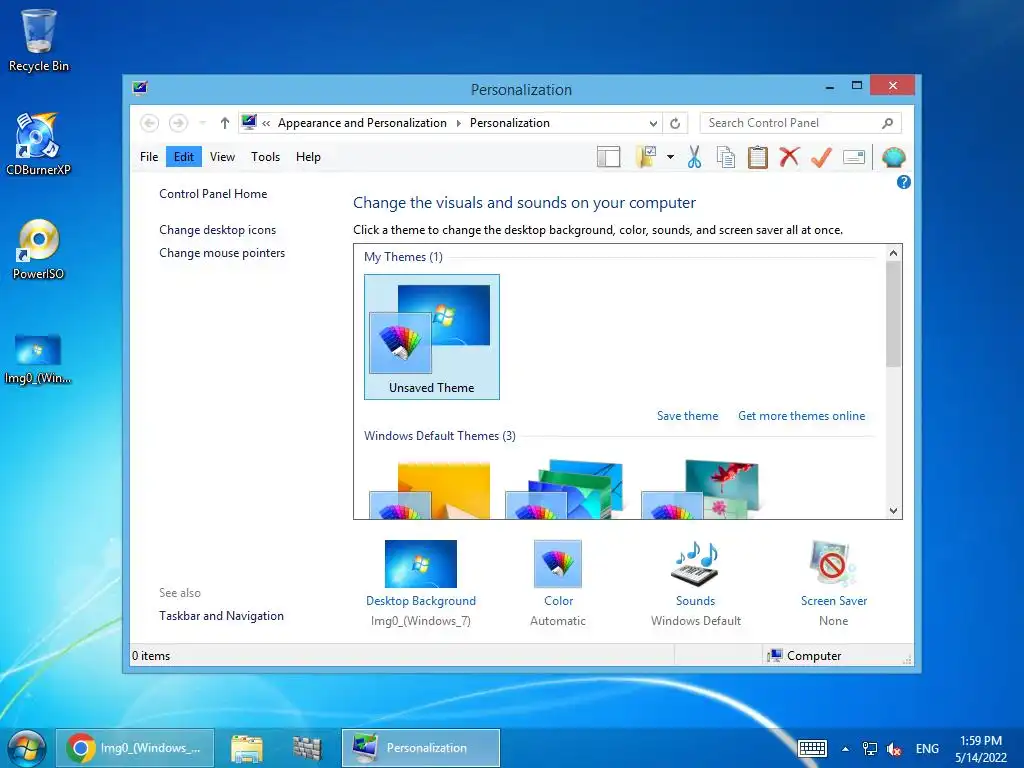Open Change desktop icons link
Viewport: 1024px width, 768px height.
point(217,230)
